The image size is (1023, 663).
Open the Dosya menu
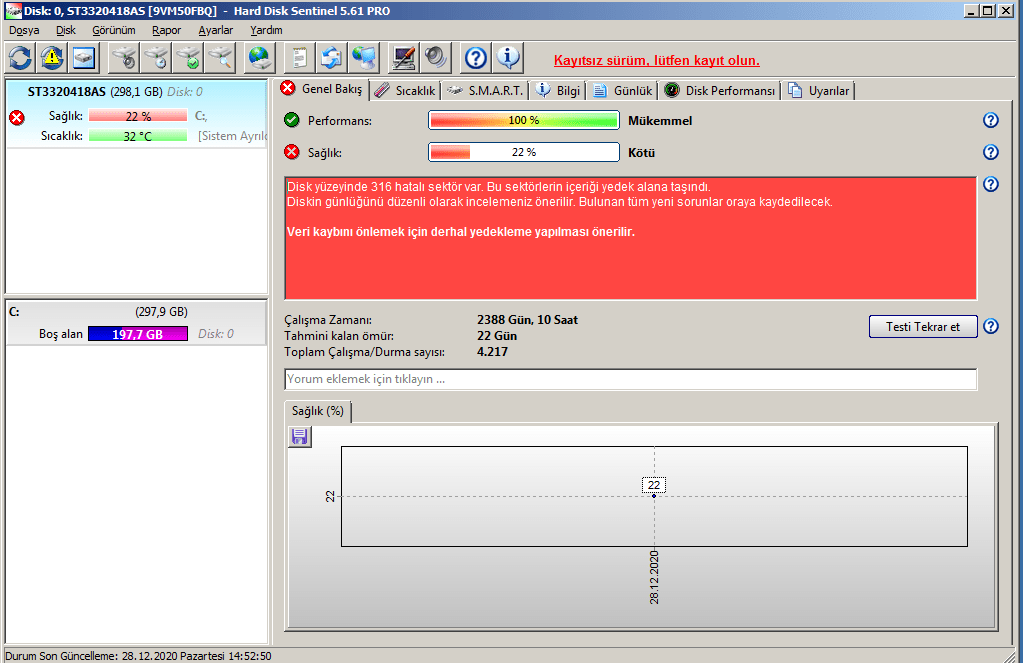pos(24,30)
